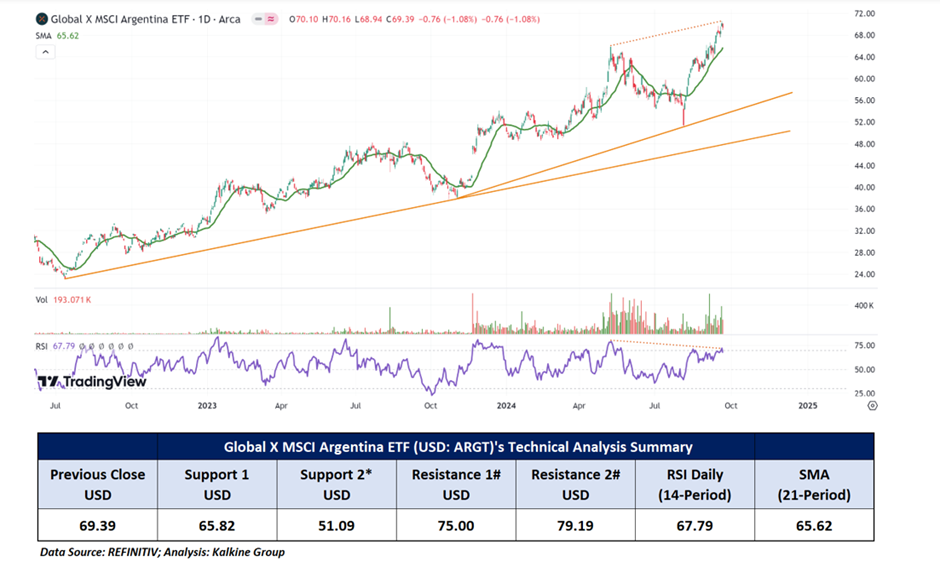This screenshot has width=940, height=562.
Task: Click the 67.79 cell under RSI Daily
Action: 695,526
